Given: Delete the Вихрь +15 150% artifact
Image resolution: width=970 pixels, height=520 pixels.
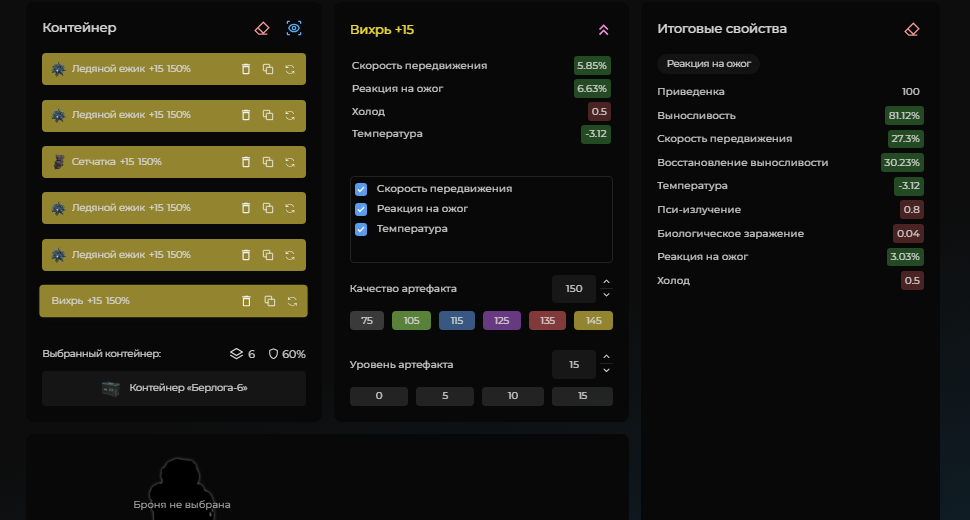Looking at the screenshot, I should pos(246,301).
